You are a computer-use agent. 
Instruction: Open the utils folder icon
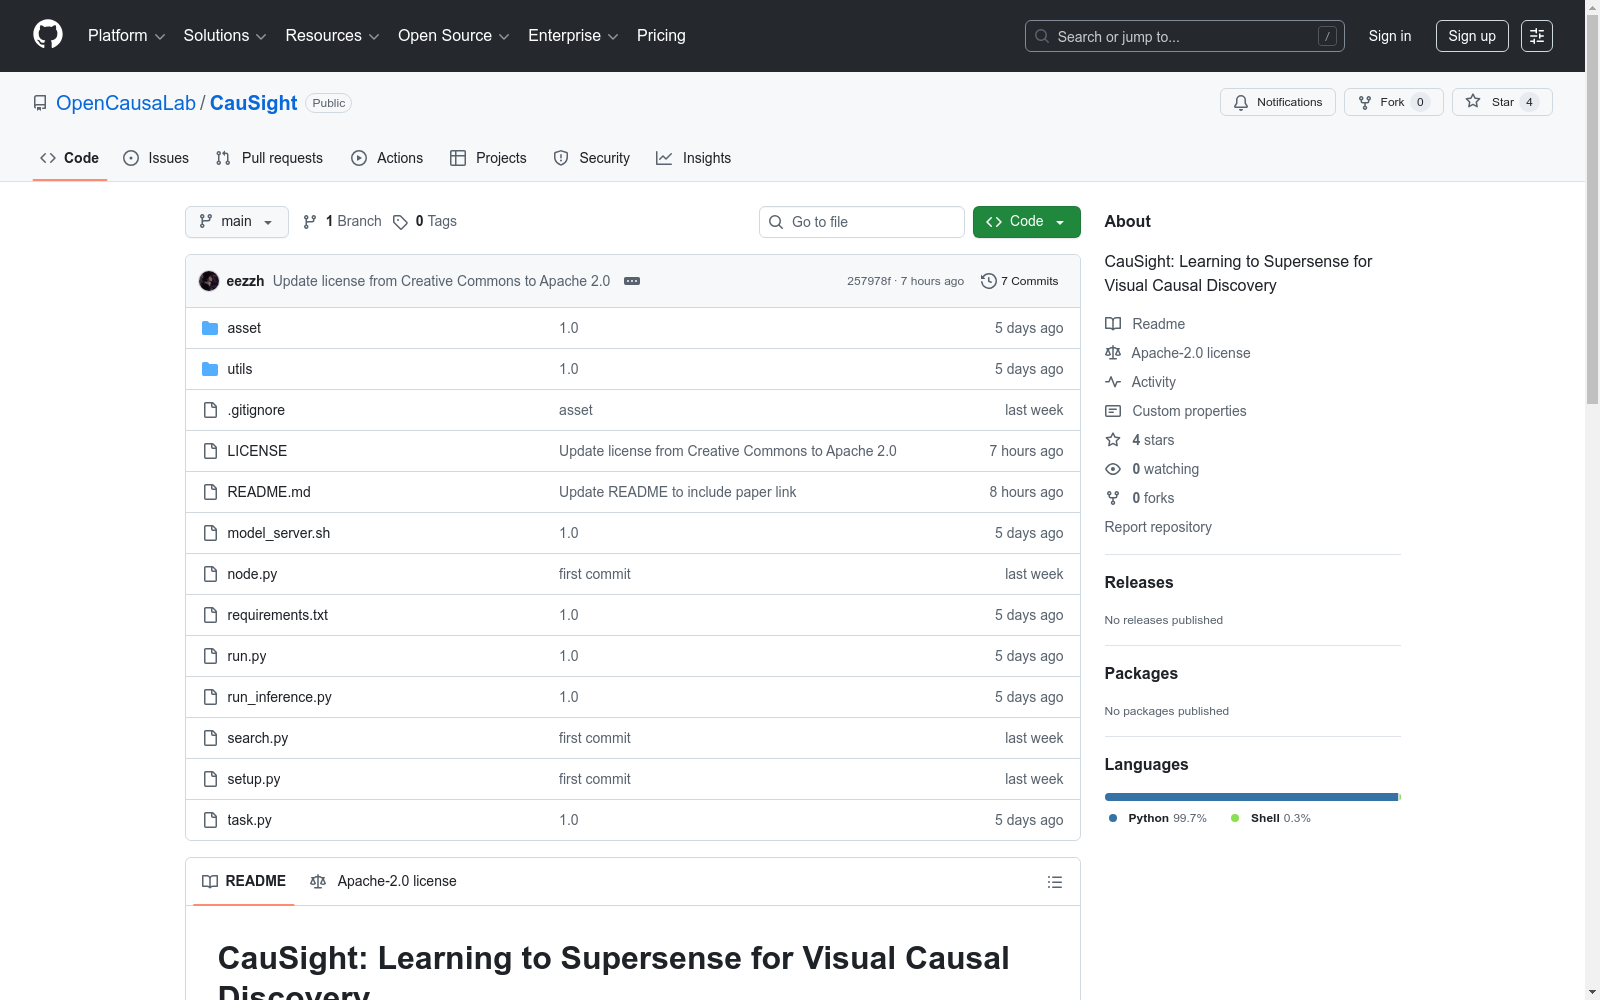click(x=210, y=369)
